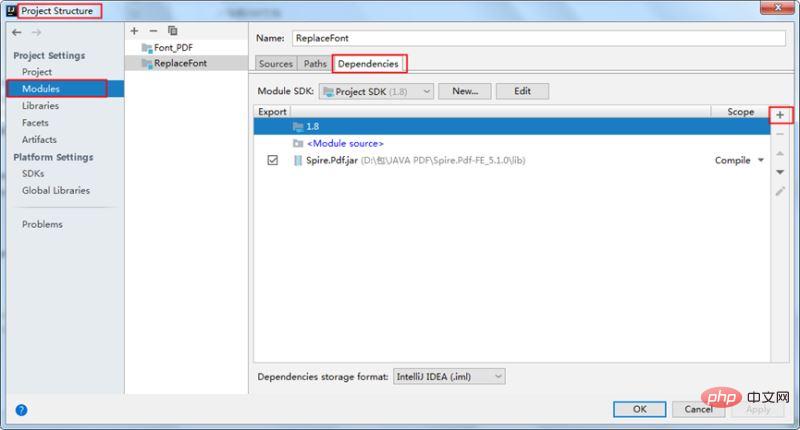
Task: Open the Module SDK dropdown
Action: coord(377,91)
